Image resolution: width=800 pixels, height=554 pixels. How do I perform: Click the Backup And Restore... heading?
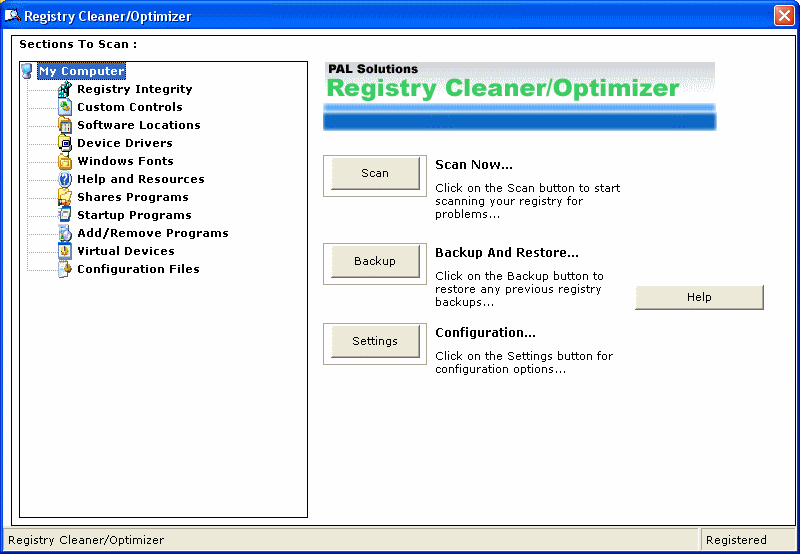[507, 253]
